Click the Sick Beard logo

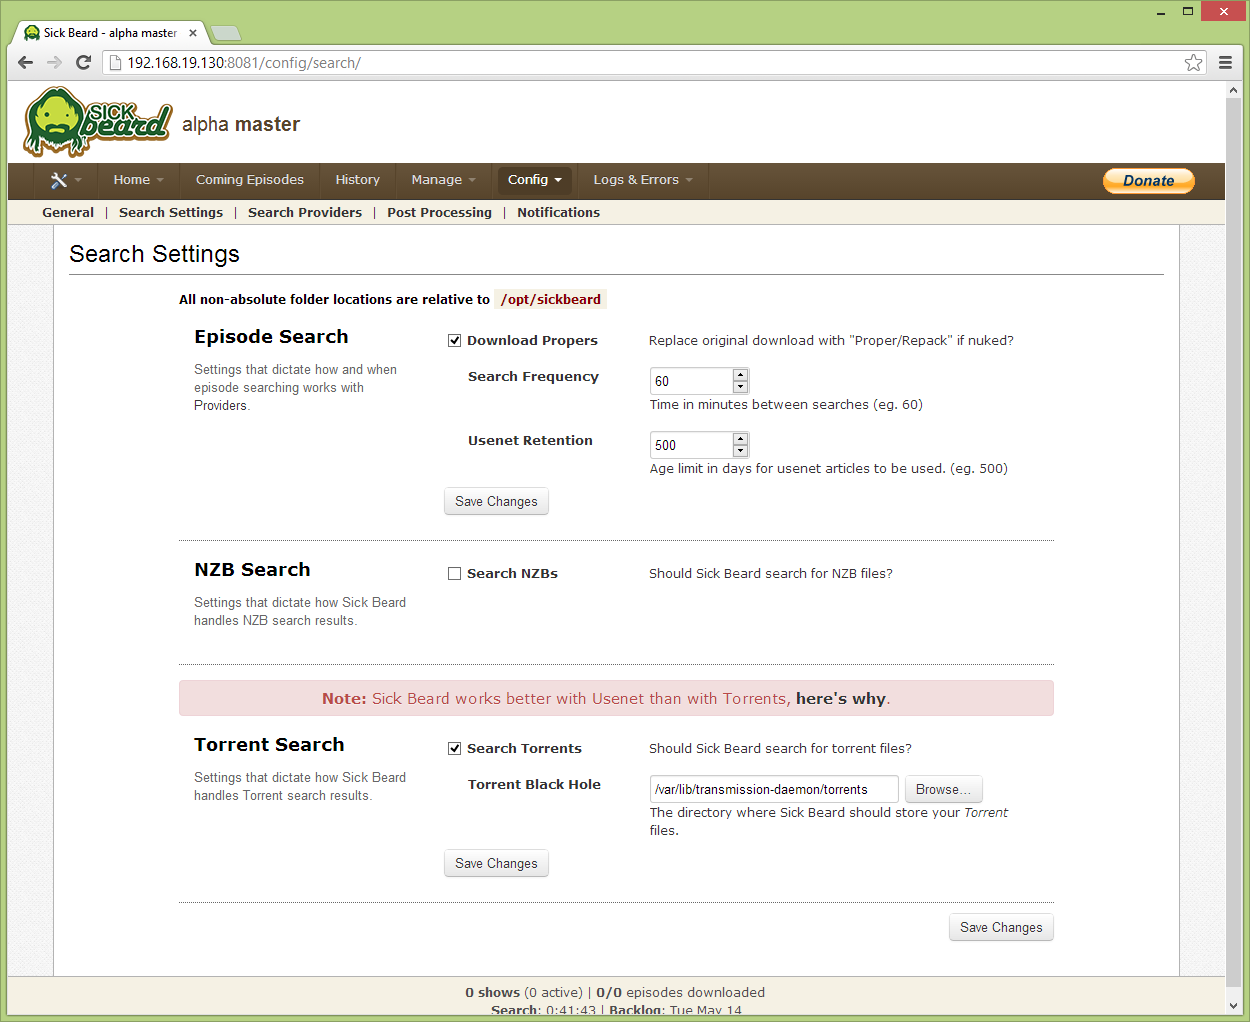[98, 122]
